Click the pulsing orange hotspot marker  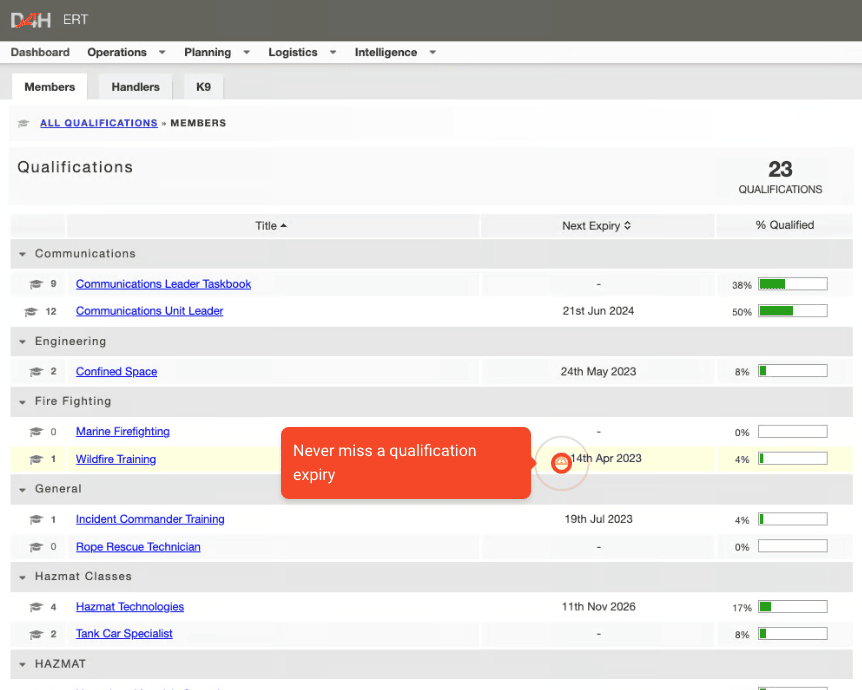click(561, 462)
